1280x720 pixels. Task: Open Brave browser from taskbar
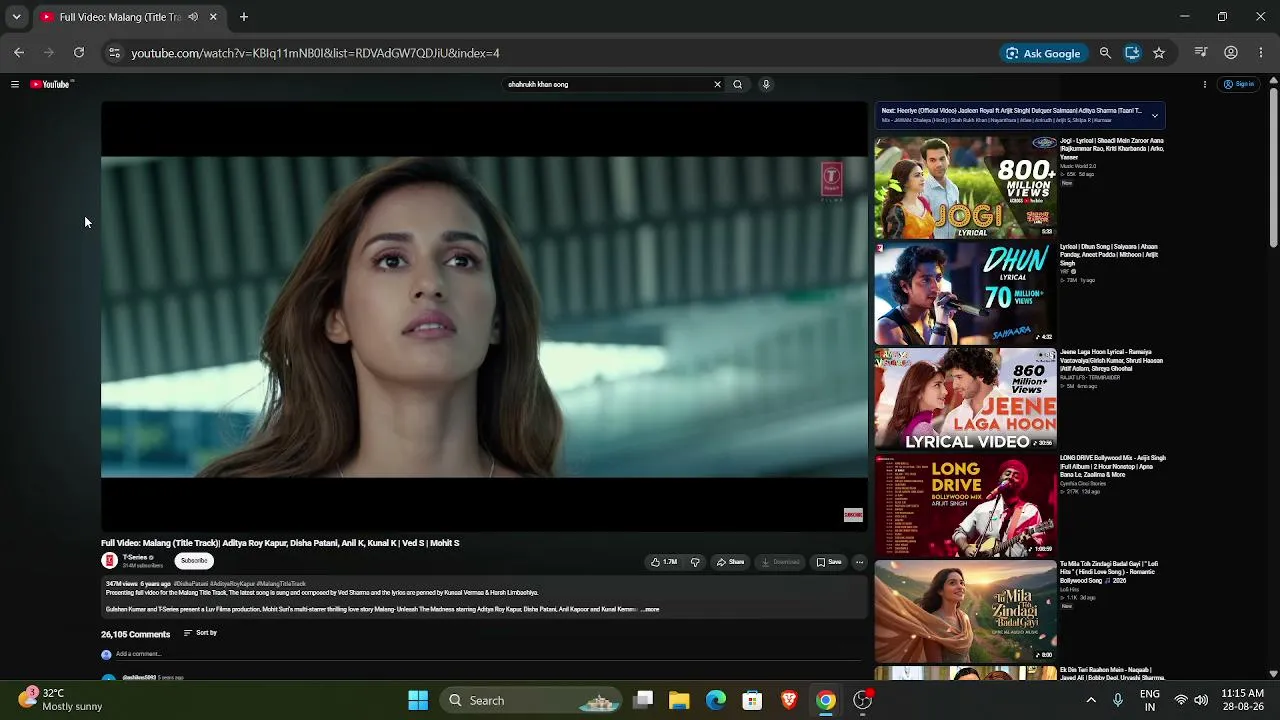[789, 700]
